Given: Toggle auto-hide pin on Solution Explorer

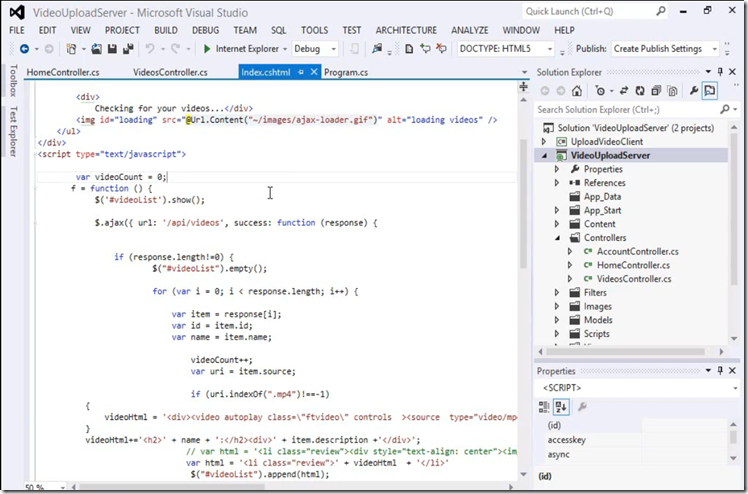Looking at the screenshot, I should (720, 72).
